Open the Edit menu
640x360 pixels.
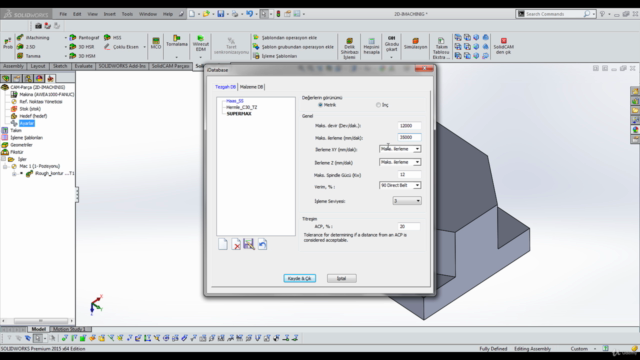pos(77,14)
